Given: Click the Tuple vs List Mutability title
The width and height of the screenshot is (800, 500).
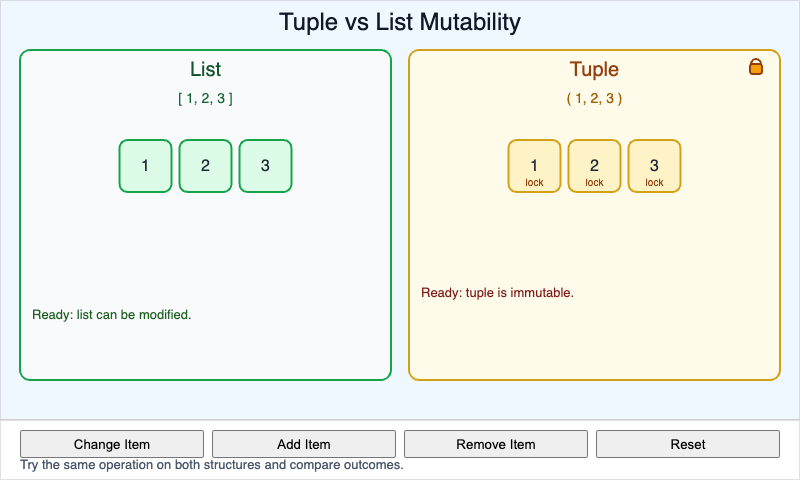Looking at the screenshot, I should pyautogui.click(x=400, y=22).
